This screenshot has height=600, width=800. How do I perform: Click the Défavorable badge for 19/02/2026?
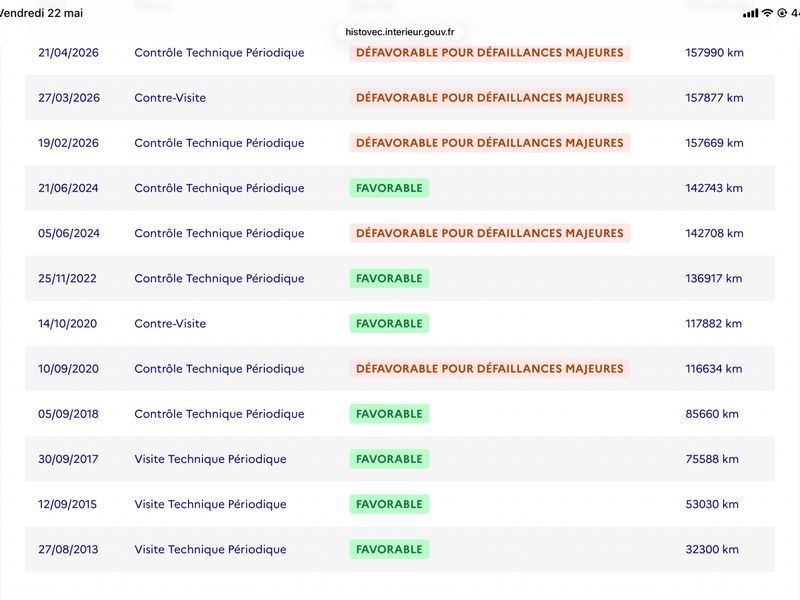tap(490, 143)
